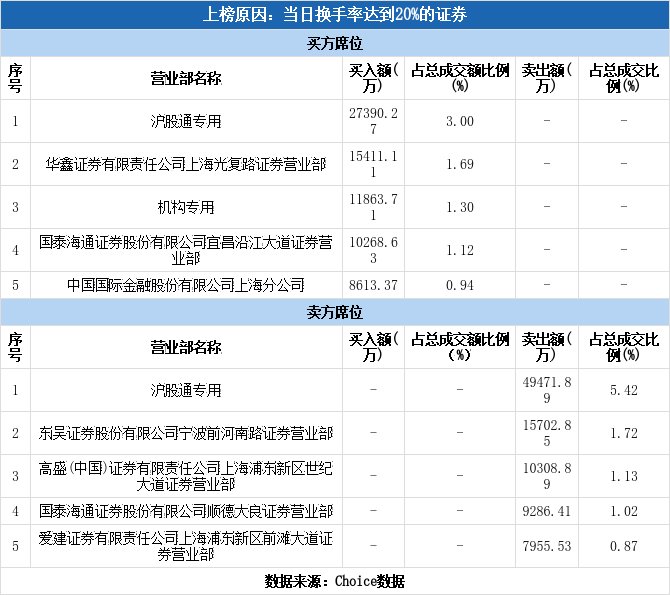Click 占总成交比例(%) header in seller table

pyautogui.click(x=624, y=347)
